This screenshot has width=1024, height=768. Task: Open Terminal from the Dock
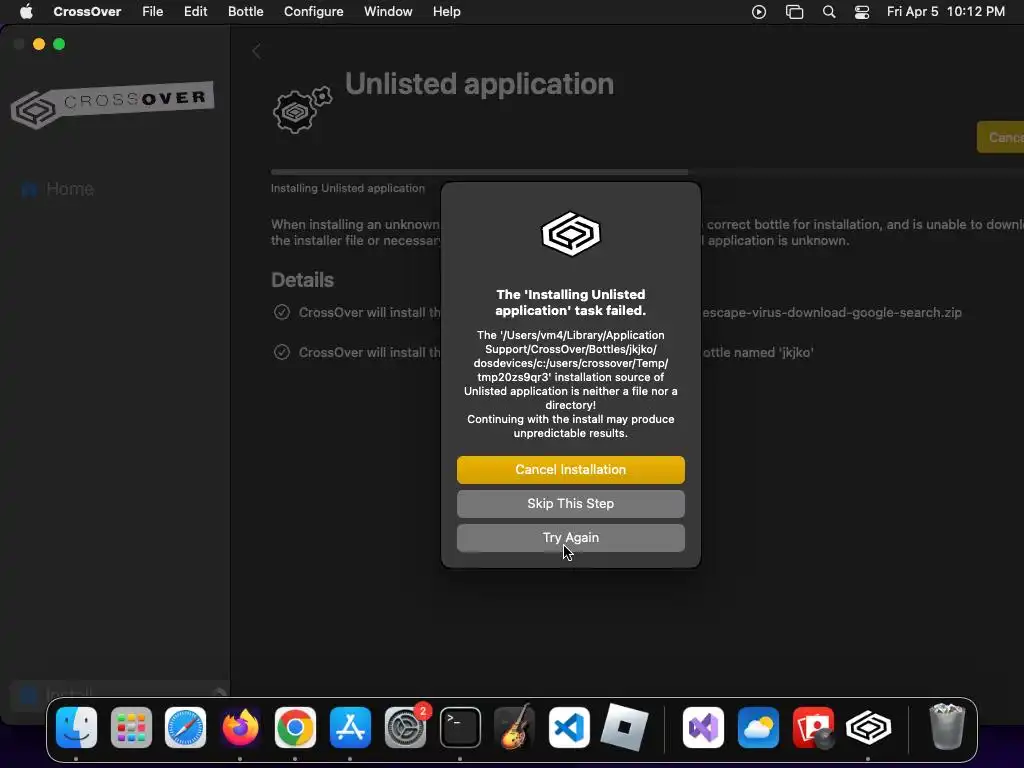[460, 727]
